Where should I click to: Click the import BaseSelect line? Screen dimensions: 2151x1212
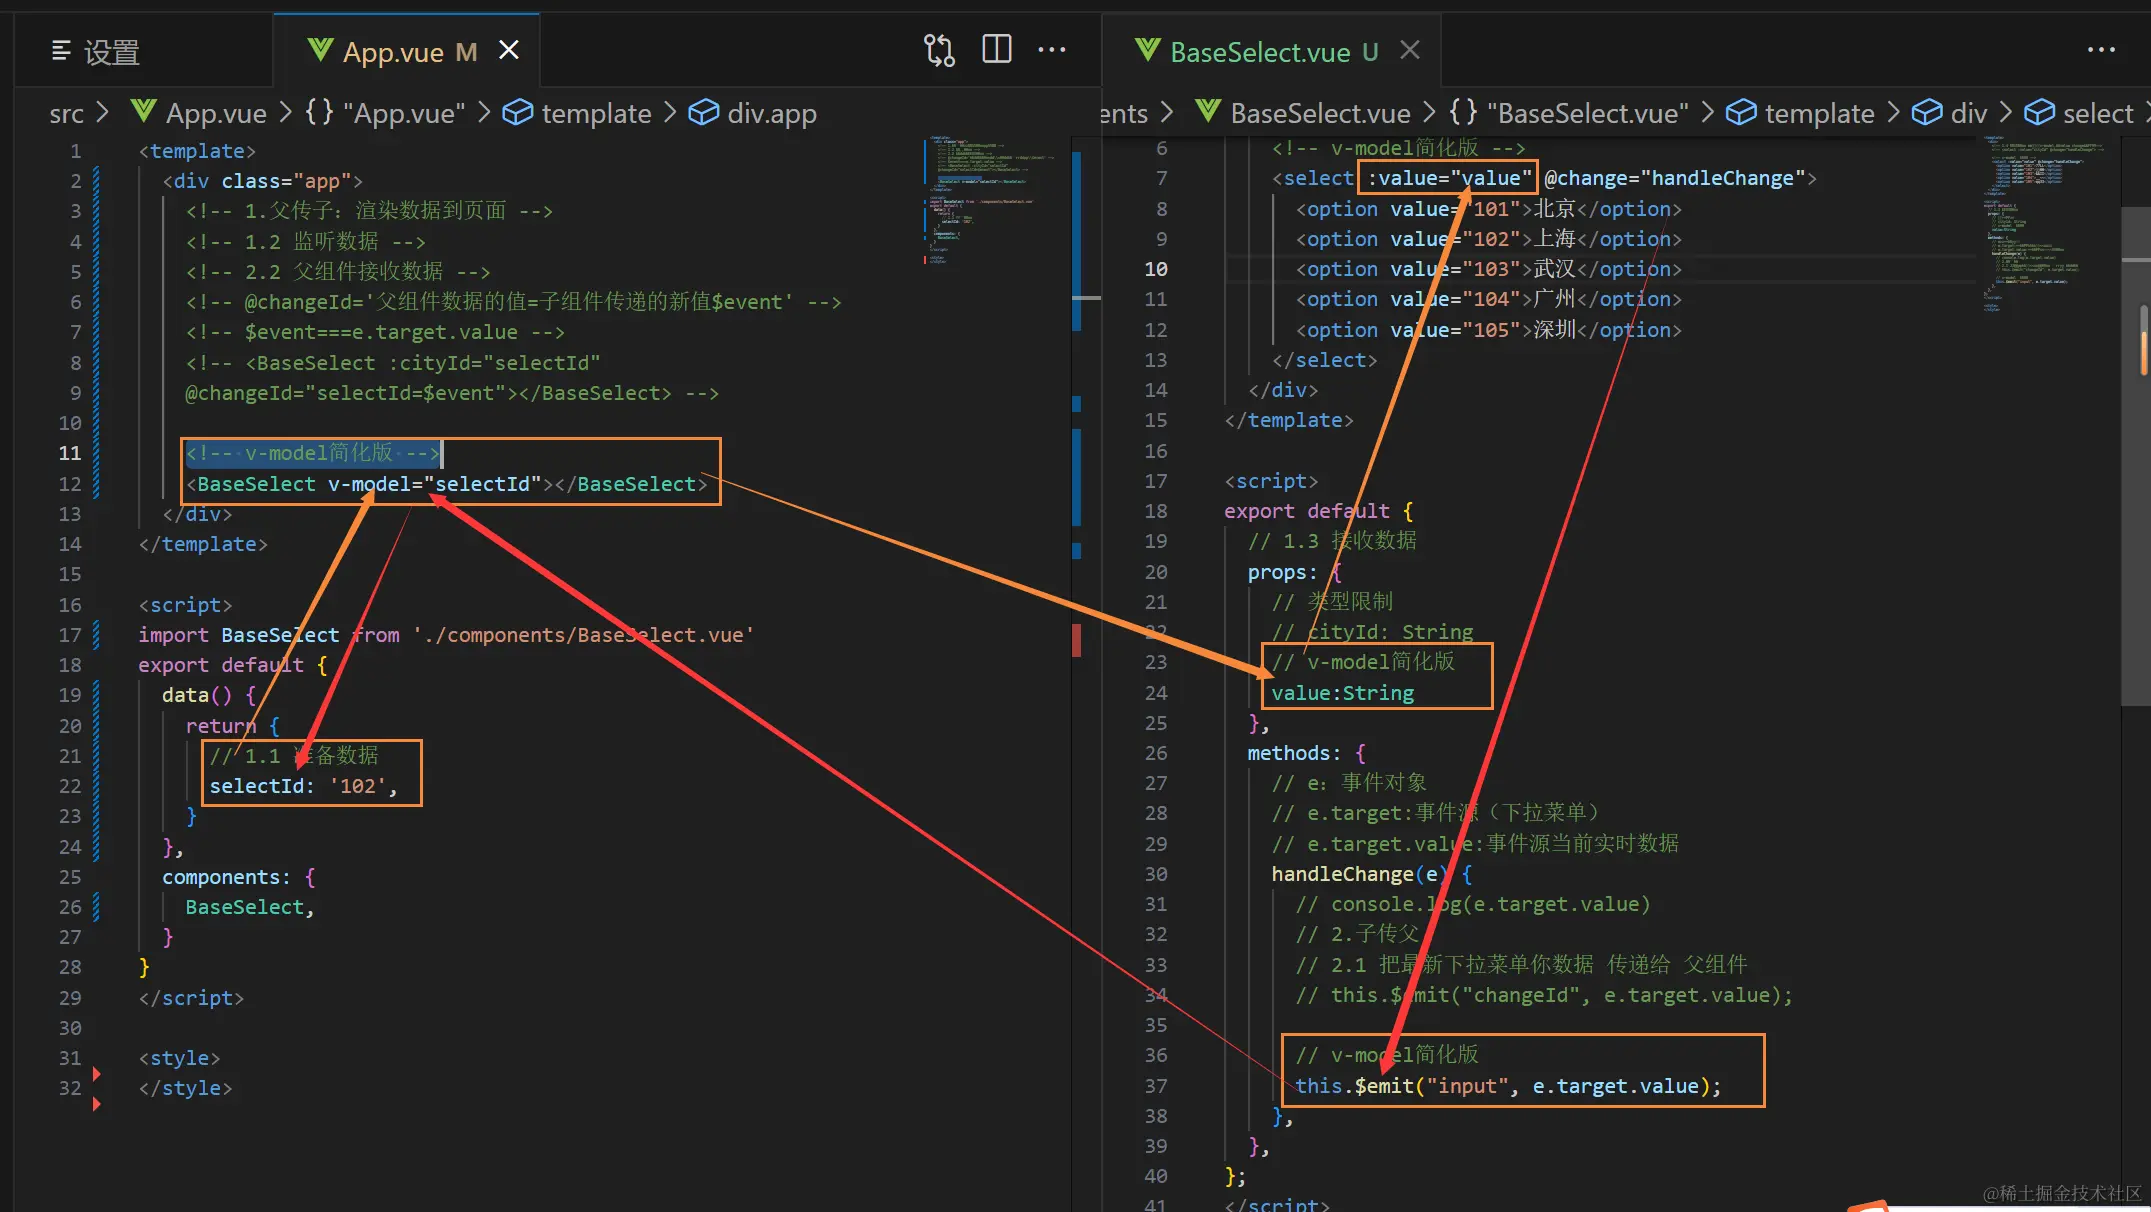[446, 636]
